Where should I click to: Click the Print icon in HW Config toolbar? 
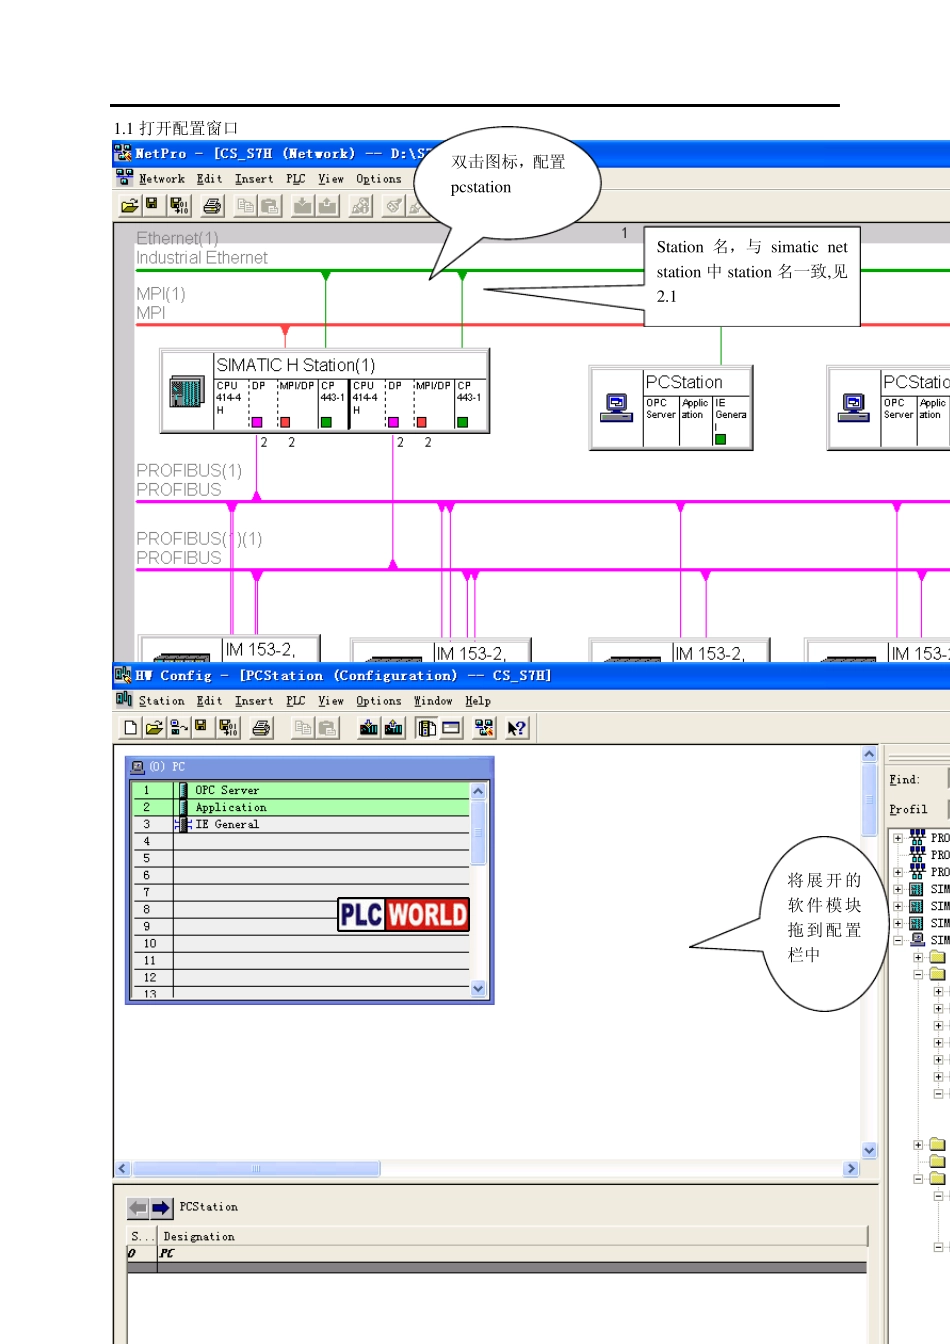point(261,728)
